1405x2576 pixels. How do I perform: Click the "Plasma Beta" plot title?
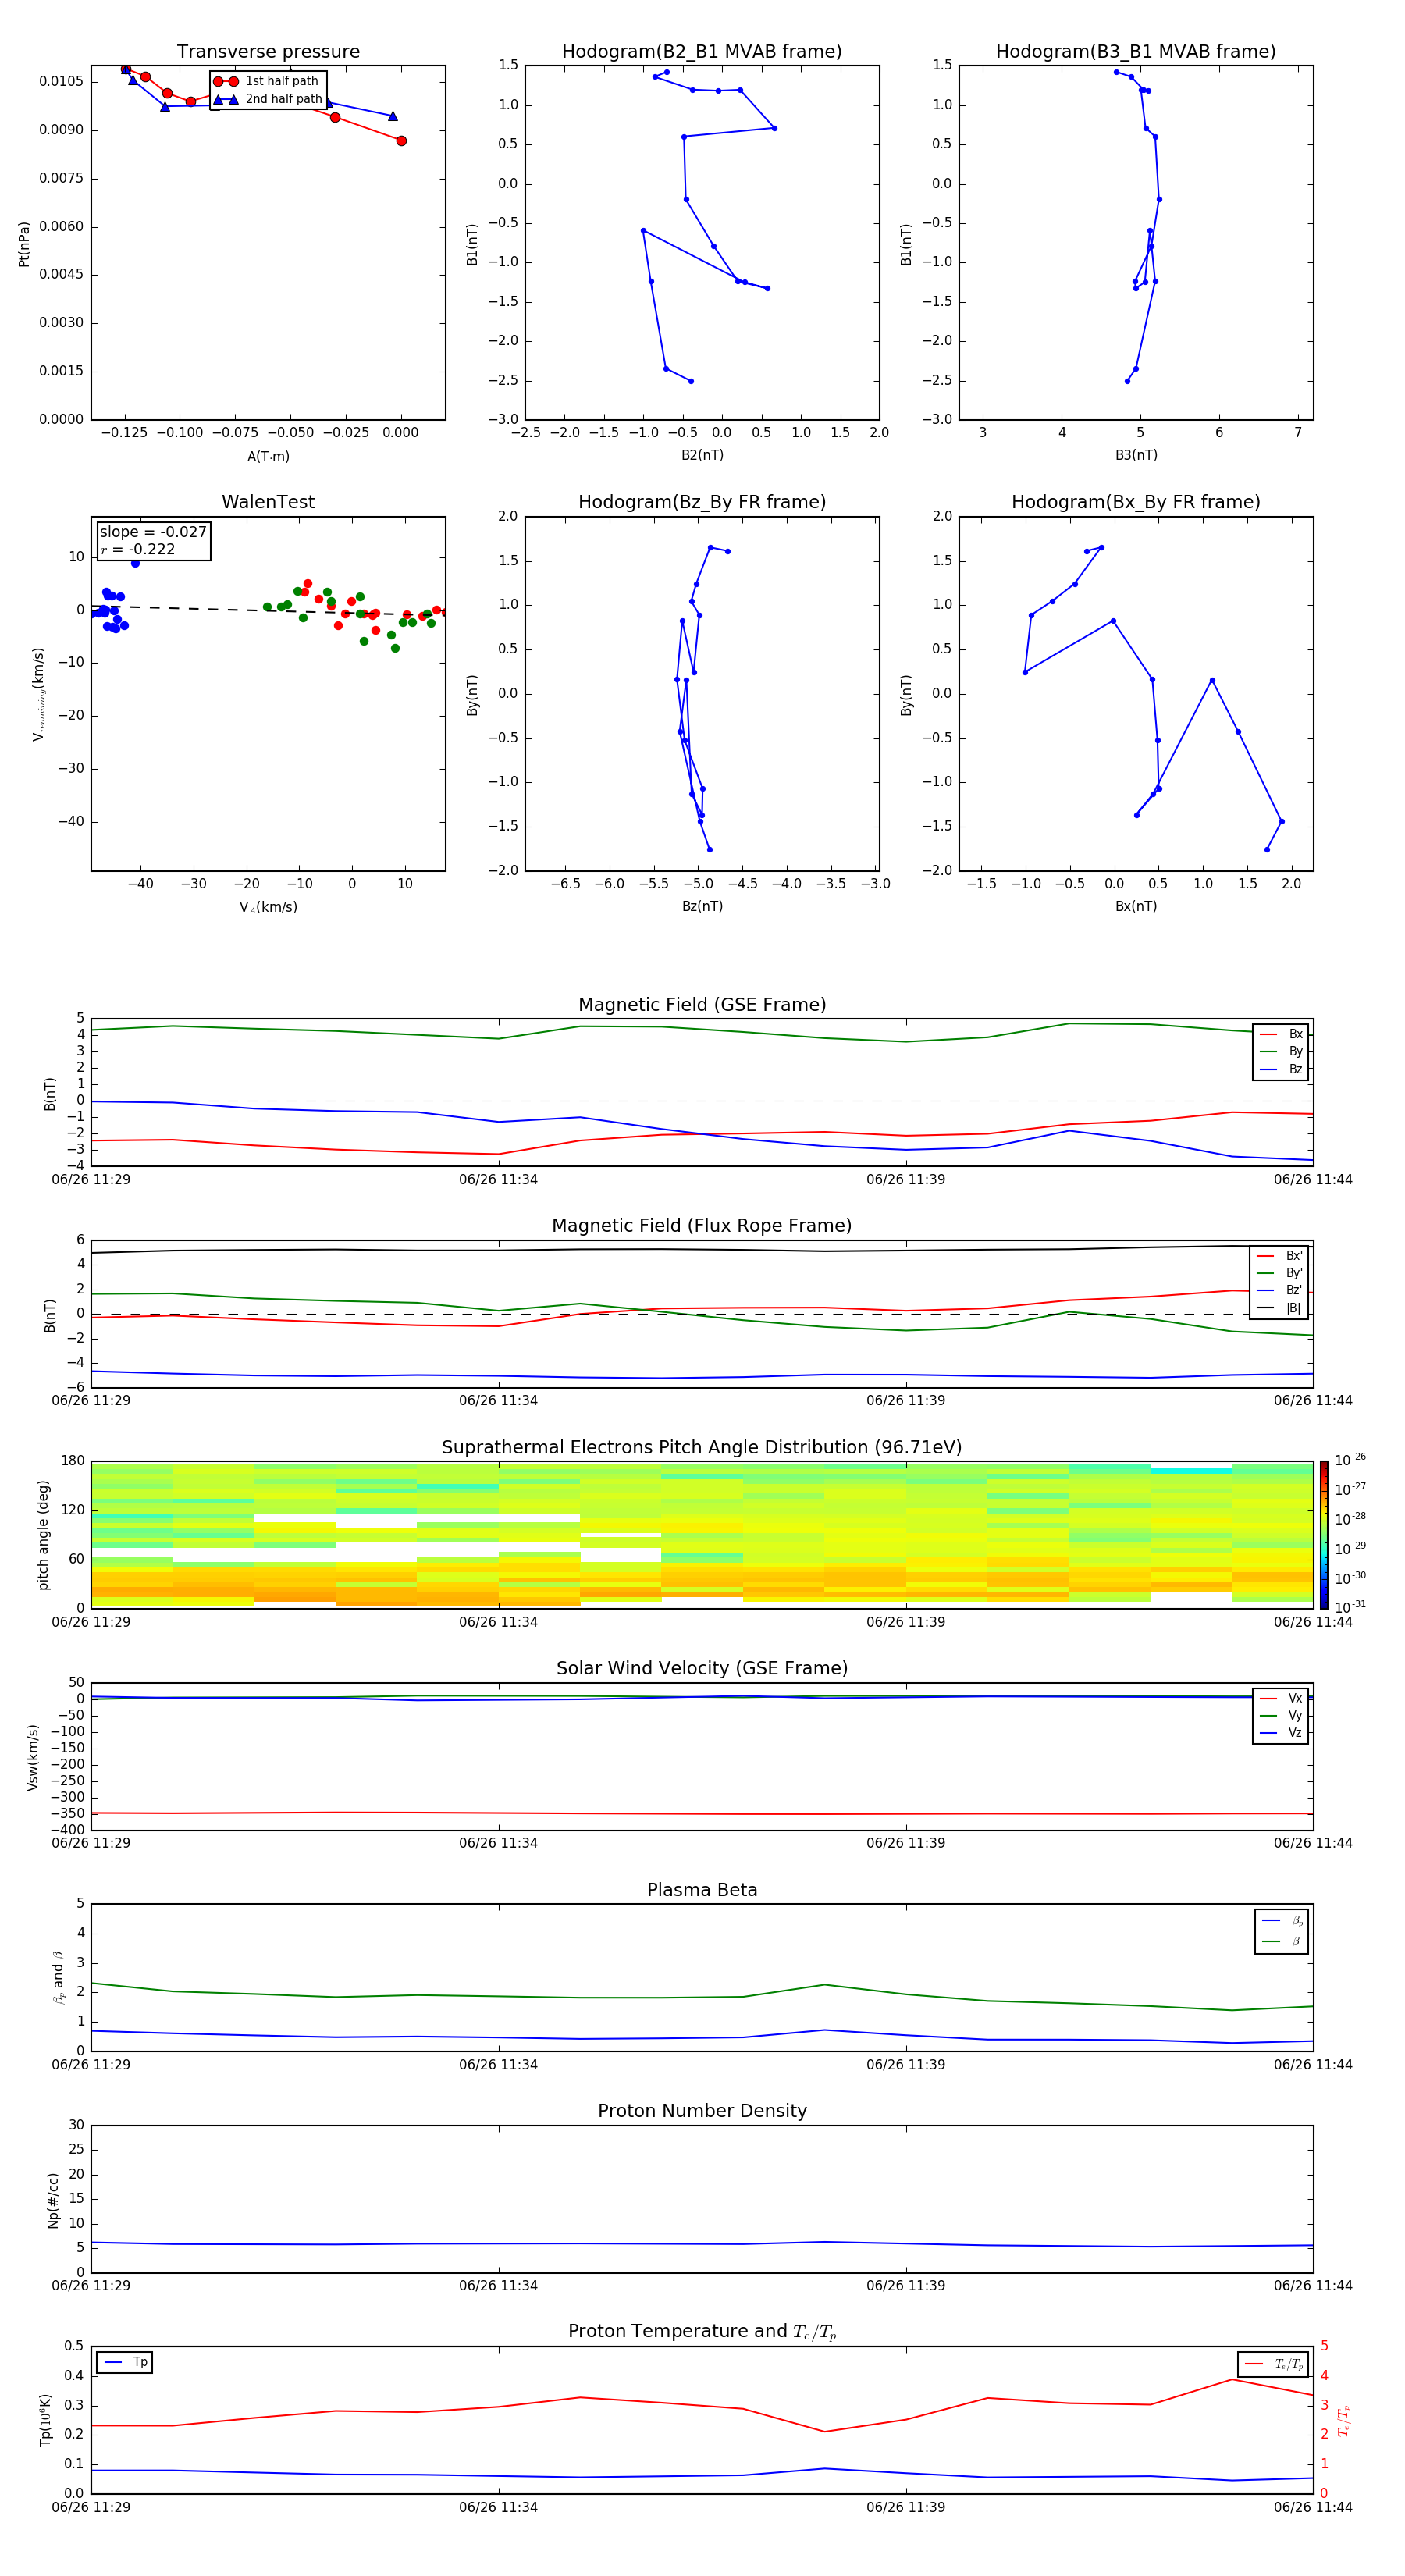(702, 1891)
